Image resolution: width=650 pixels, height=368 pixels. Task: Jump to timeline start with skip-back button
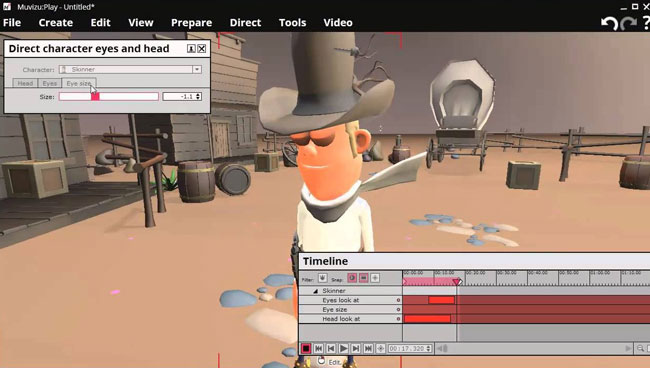tap(318, 349)
